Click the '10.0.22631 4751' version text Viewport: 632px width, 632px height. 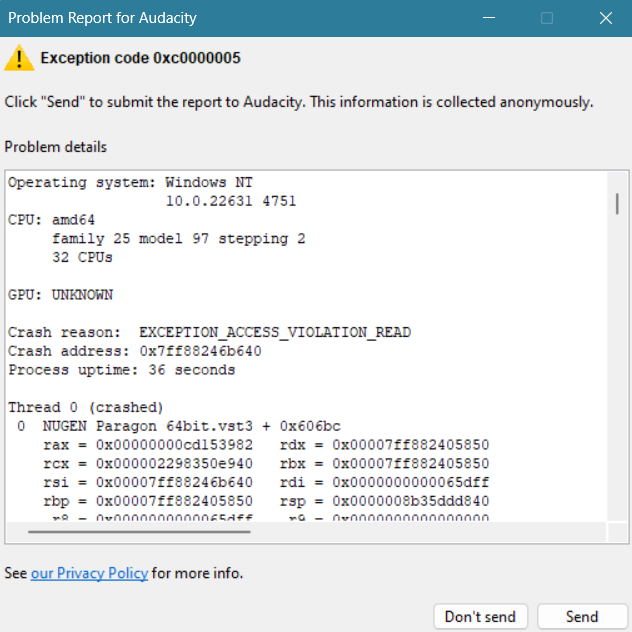pos(231,201)
